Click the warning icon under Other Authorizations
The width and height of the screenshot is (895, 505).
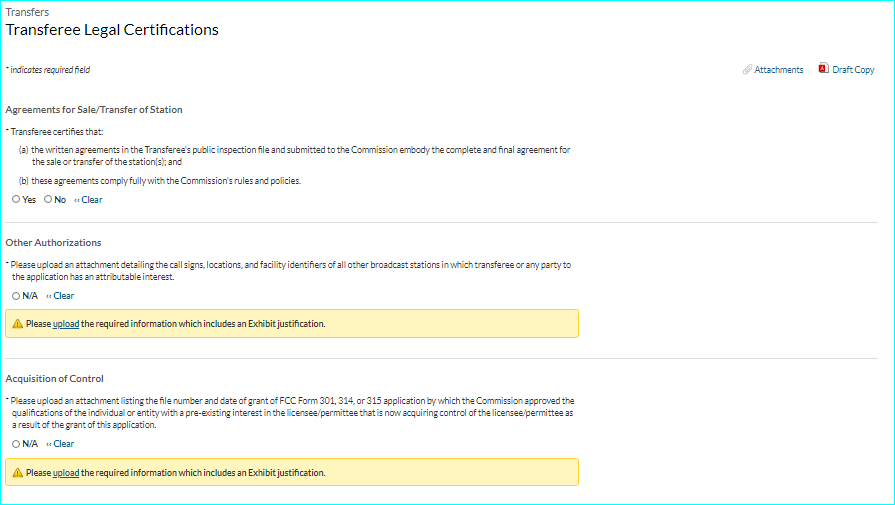pos(17,324)
